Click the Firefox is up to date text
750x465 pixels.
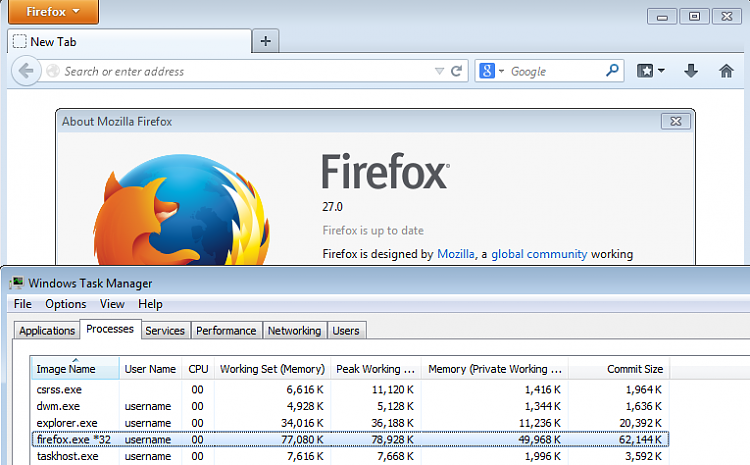pos(373,231)
